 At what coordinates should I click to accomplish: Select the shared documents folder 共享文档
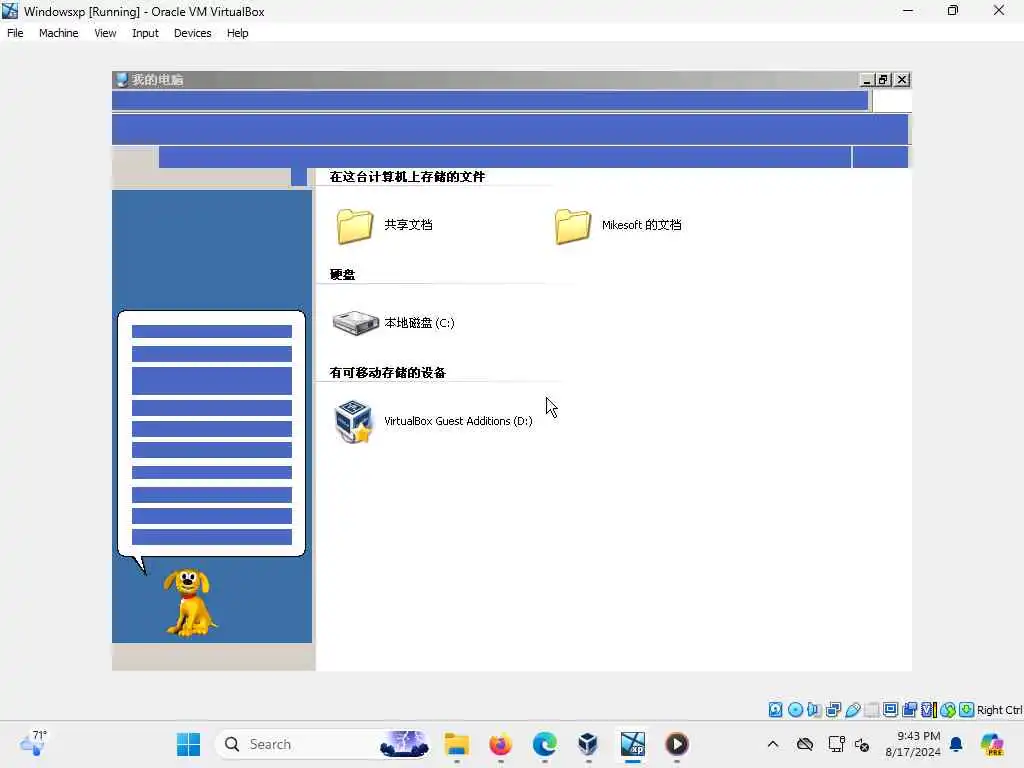tap(384, 226)
